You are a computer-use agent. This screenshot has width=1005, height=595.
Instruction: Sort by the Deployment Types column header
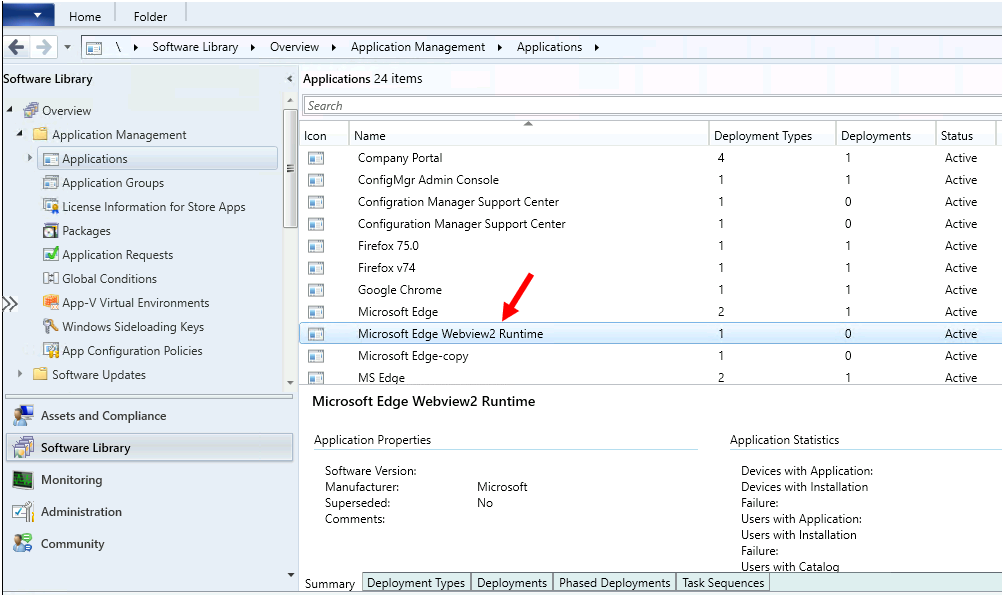pyautogui.click(x=772, y=135)
